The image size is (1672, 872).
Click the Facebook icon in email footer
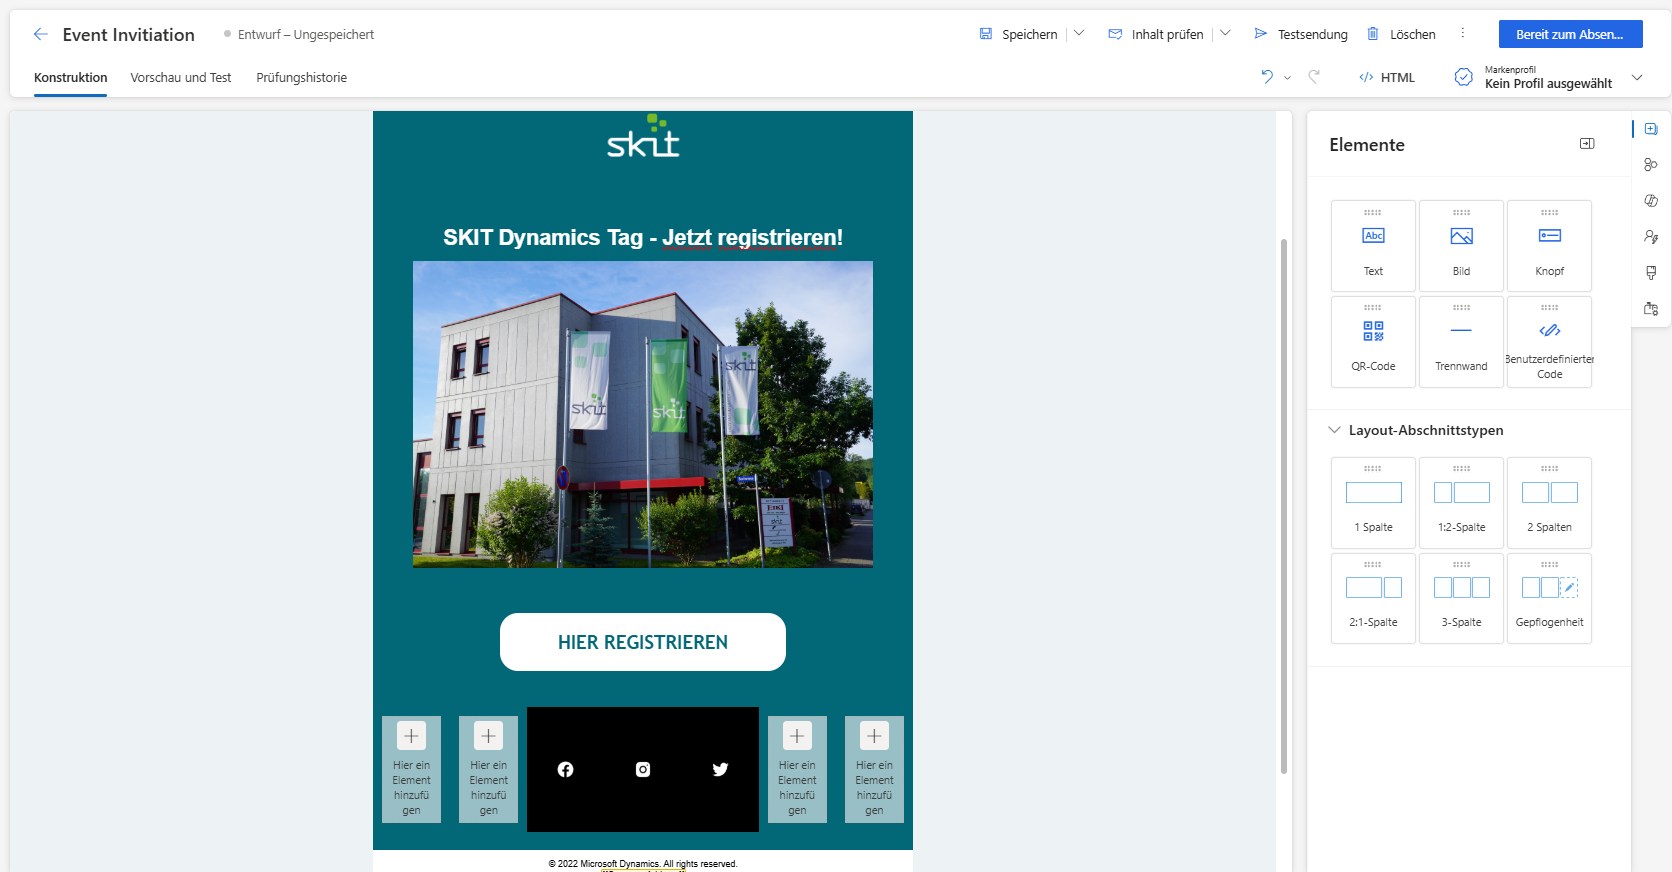565,769
